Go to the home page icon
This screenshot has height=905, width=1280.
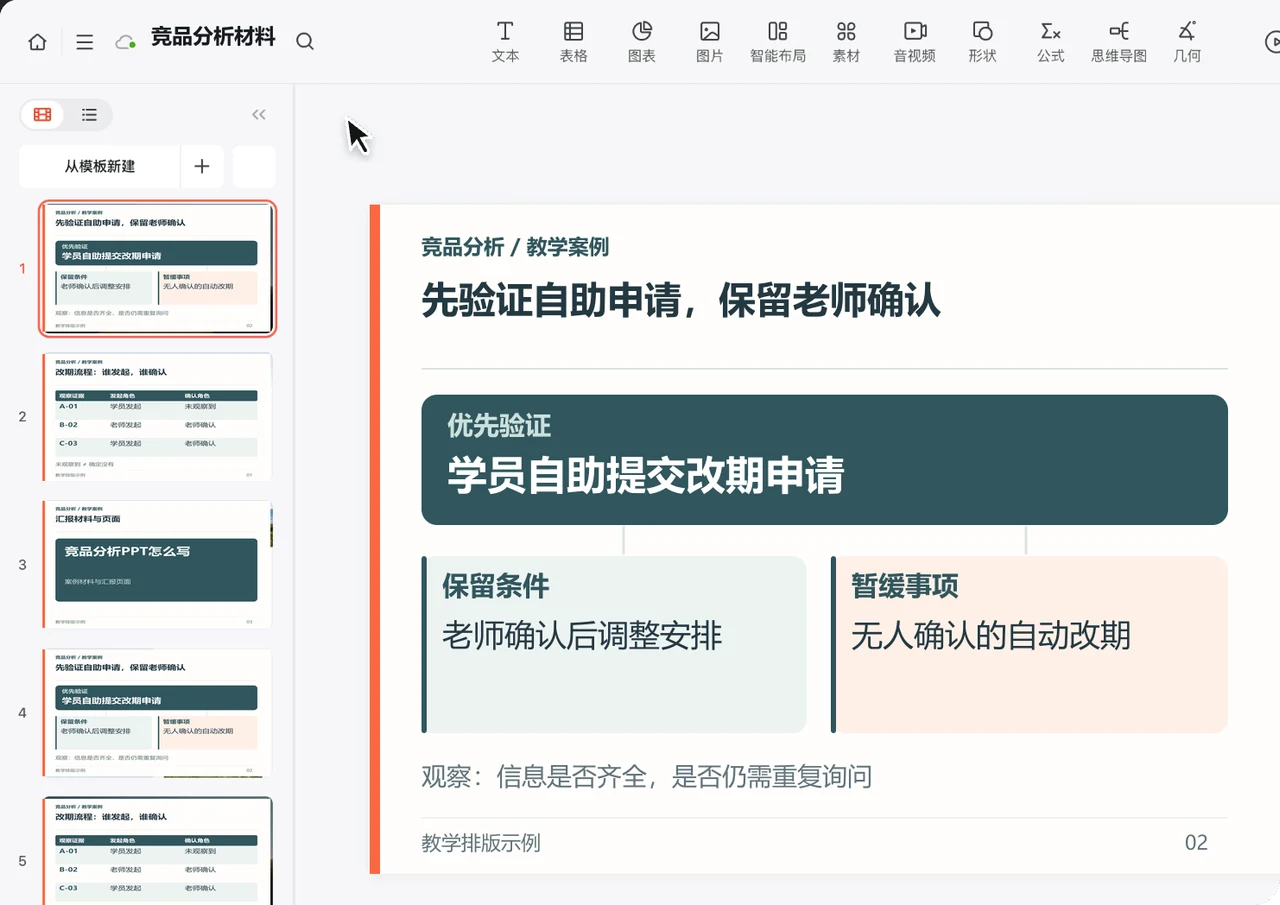coord(37,42)
